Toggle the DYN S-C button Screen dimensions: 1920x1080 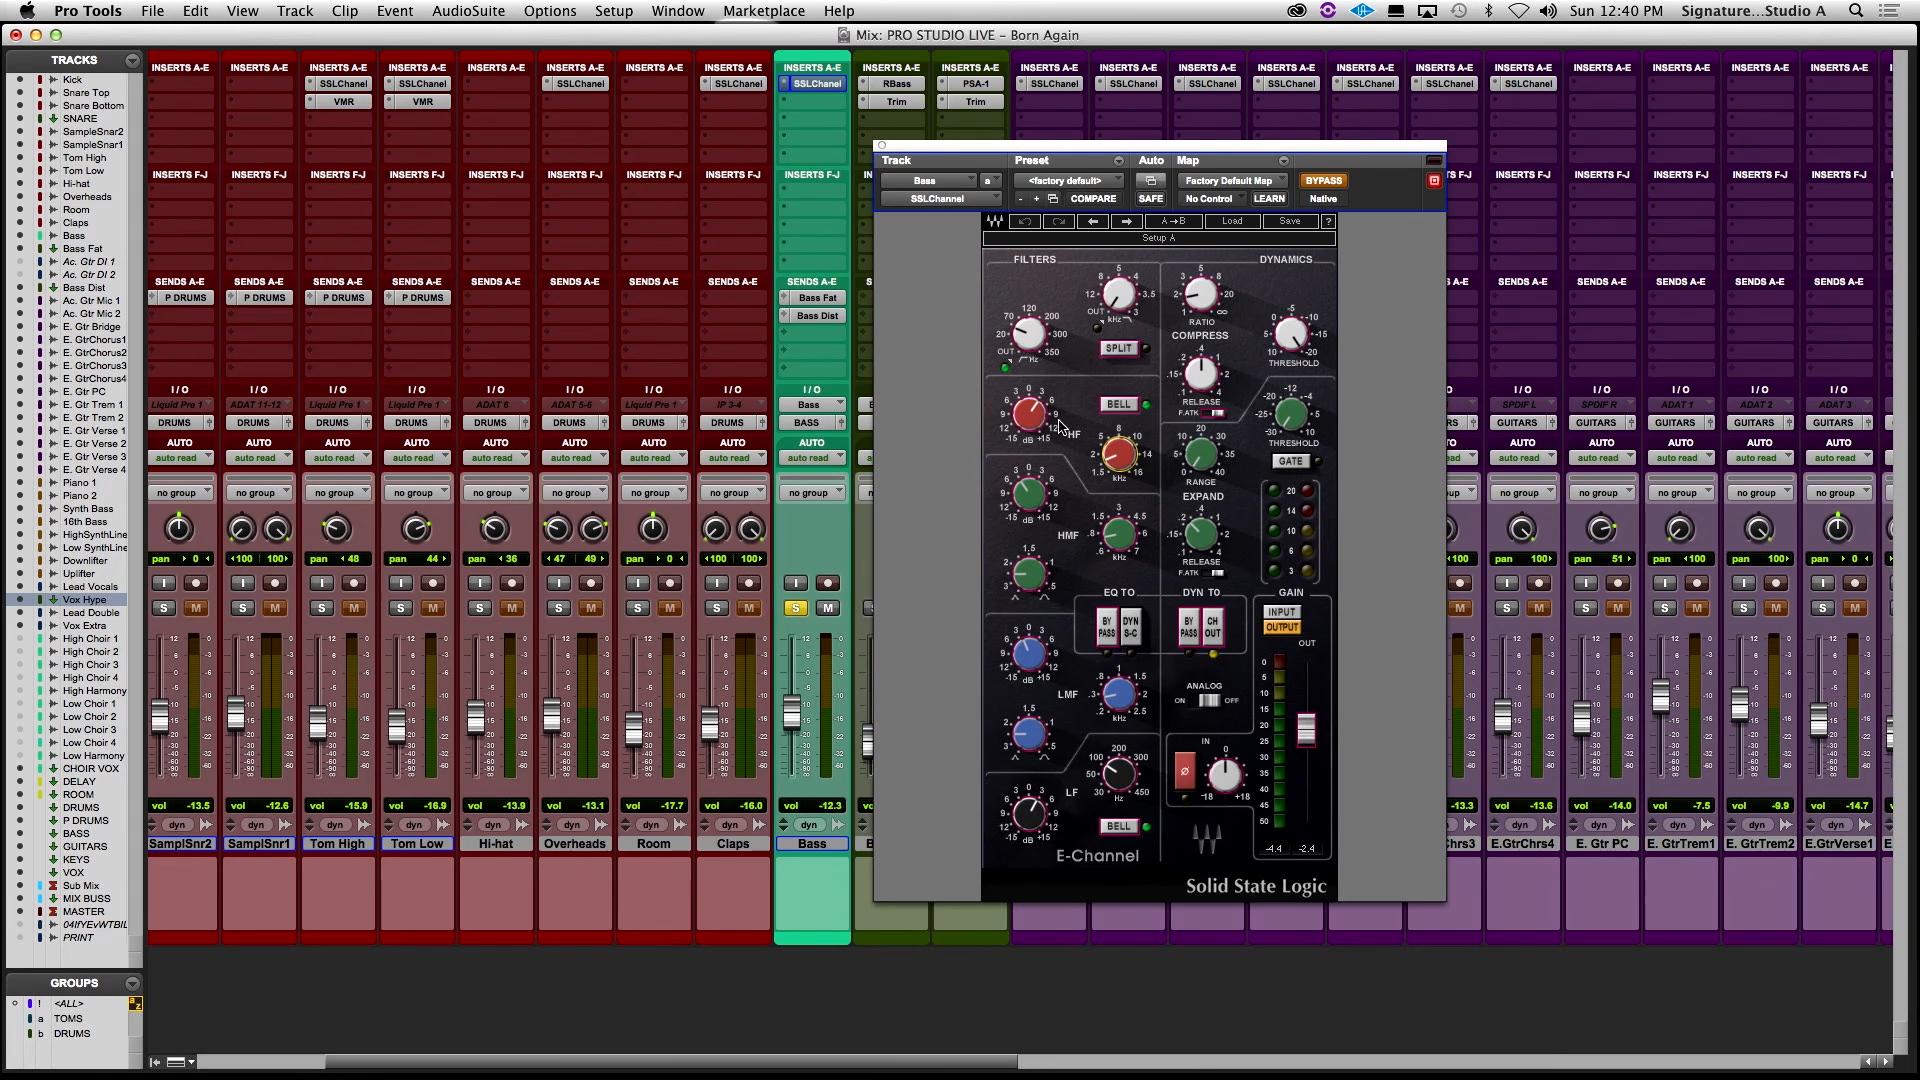(x=1130, y=627)
